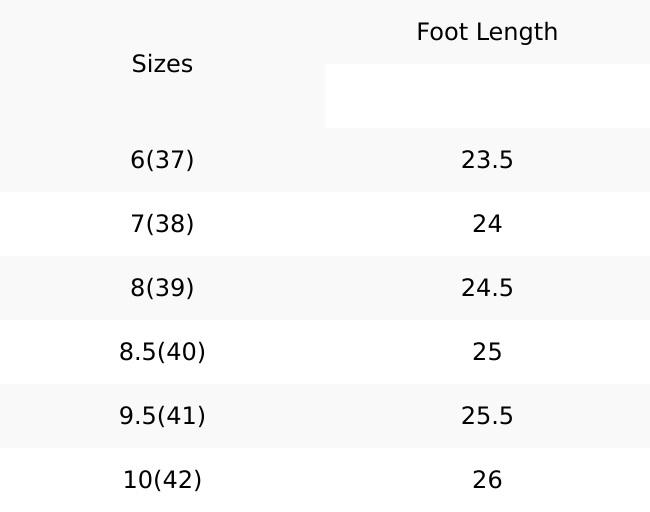Image resolution: width=650 pixels, height=512 pixels.
Task: Click the 23.5 foot length value
Action: point(487,160)
